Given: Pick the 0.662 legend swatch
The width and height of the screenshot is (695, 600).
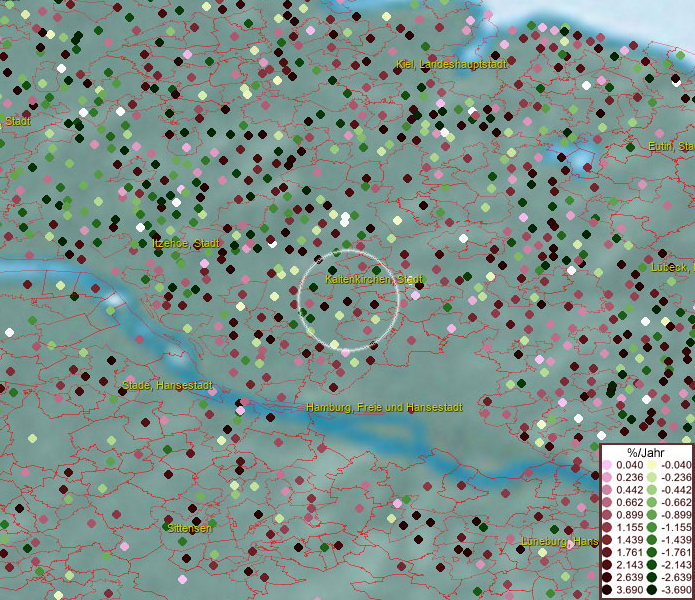Looking at the screenshot, I should click(607, 503).
